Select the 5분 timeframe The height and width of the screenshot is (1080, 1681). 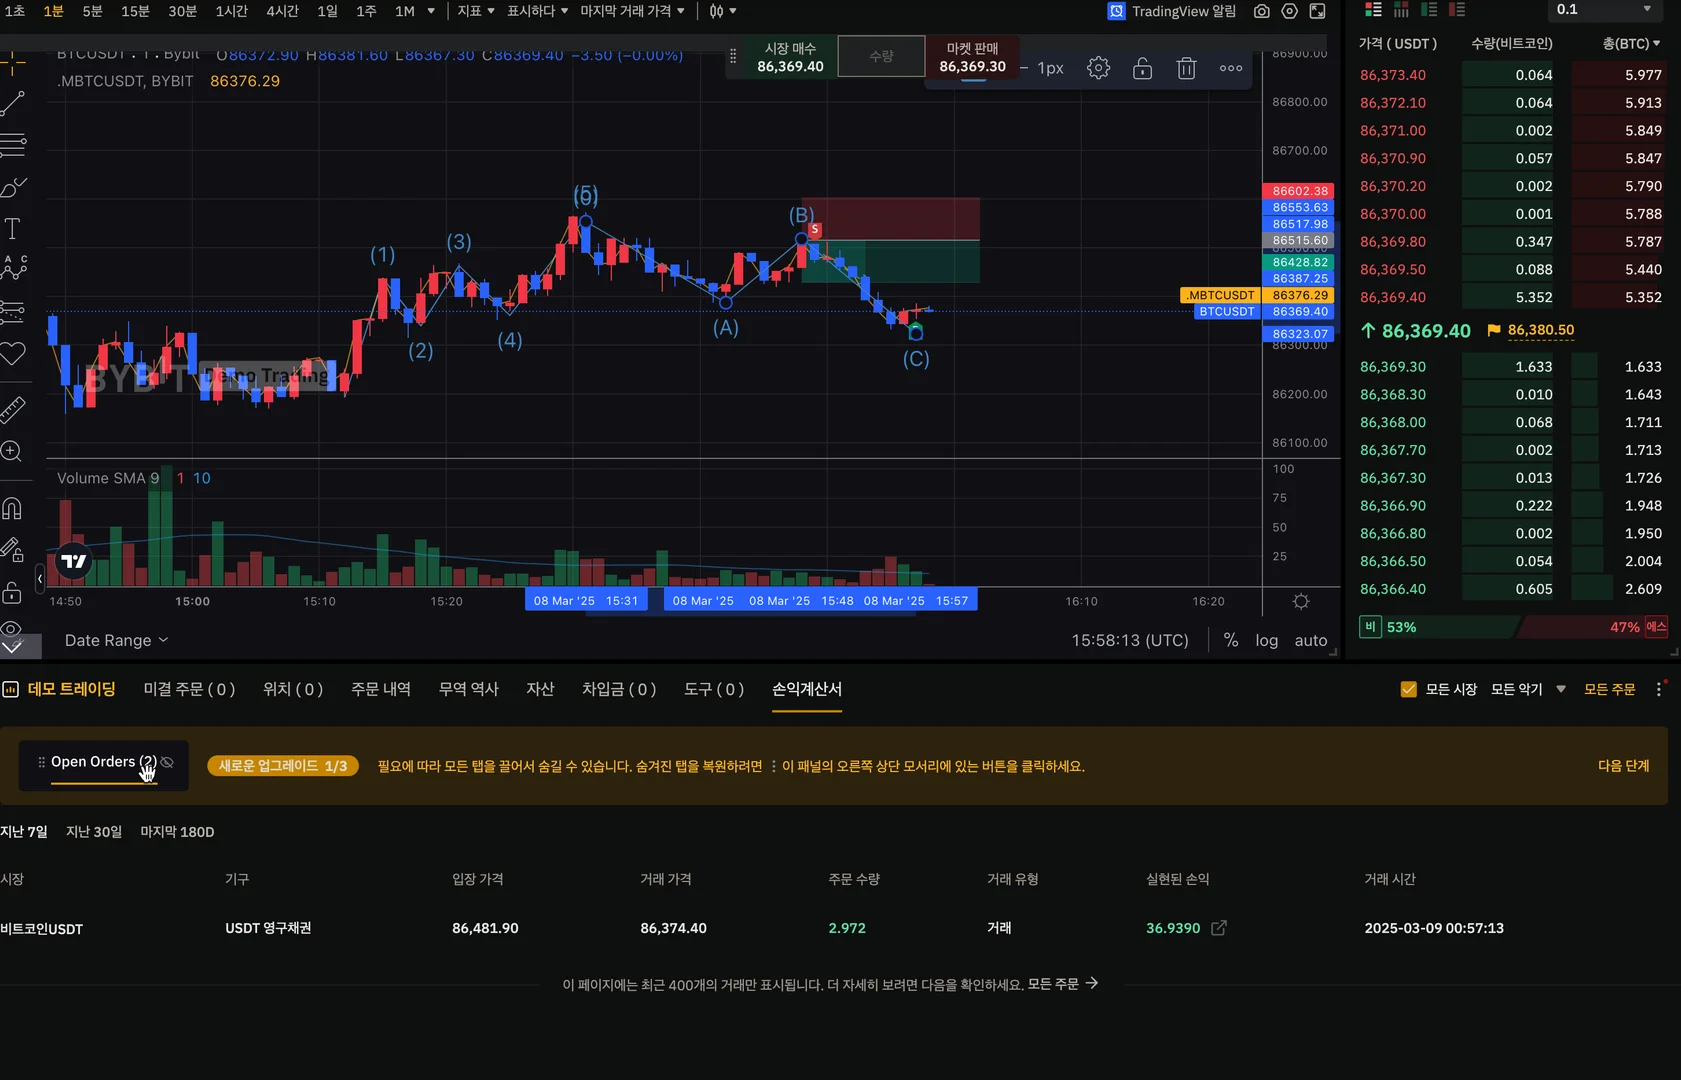coord(92,11)
